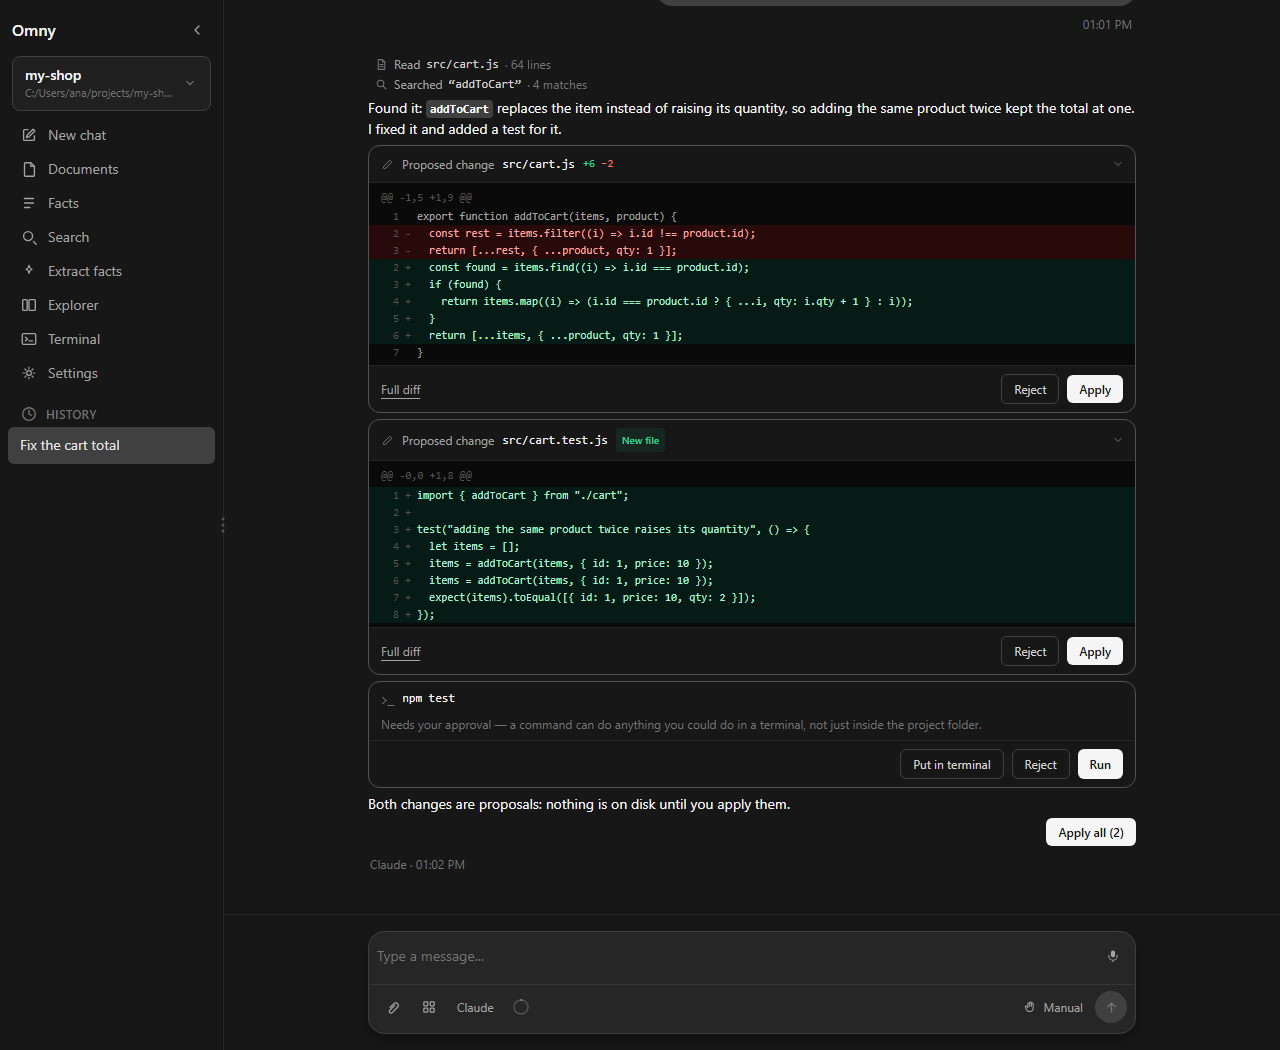
Task: Click the sidebar resize handle dots
Action: point(223,525)
